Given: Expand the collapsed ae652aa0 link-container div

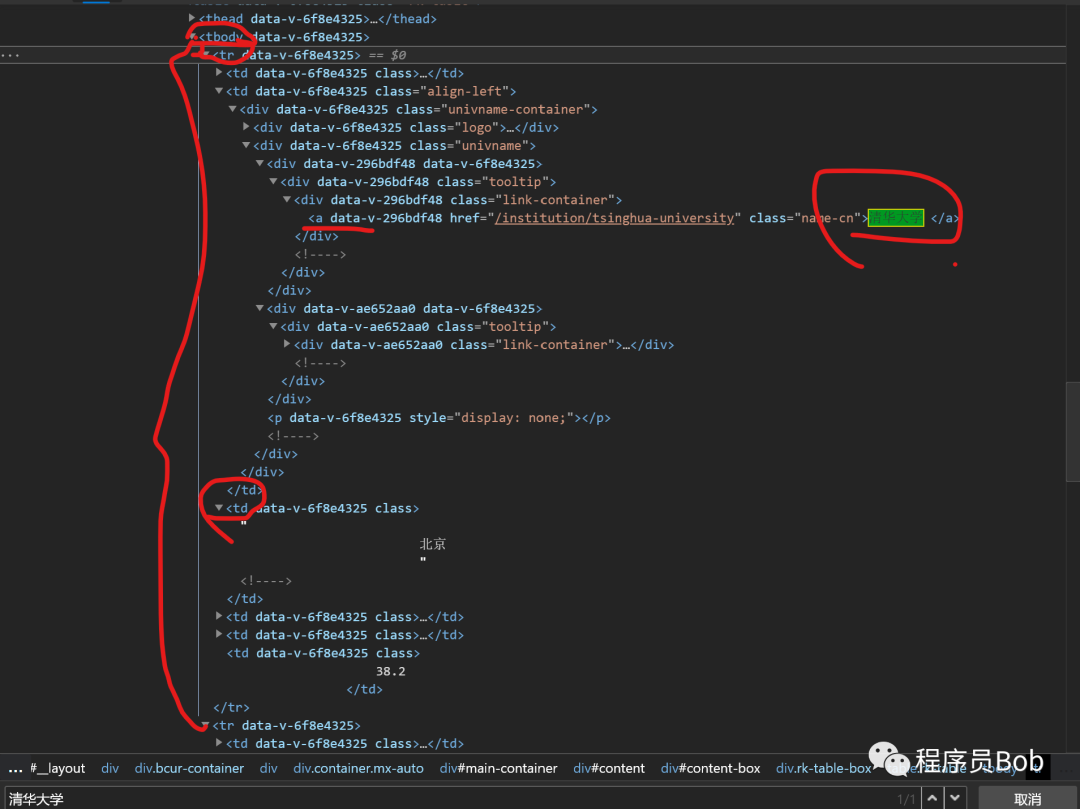Looking at the screenshot, I should click(287, 344).
